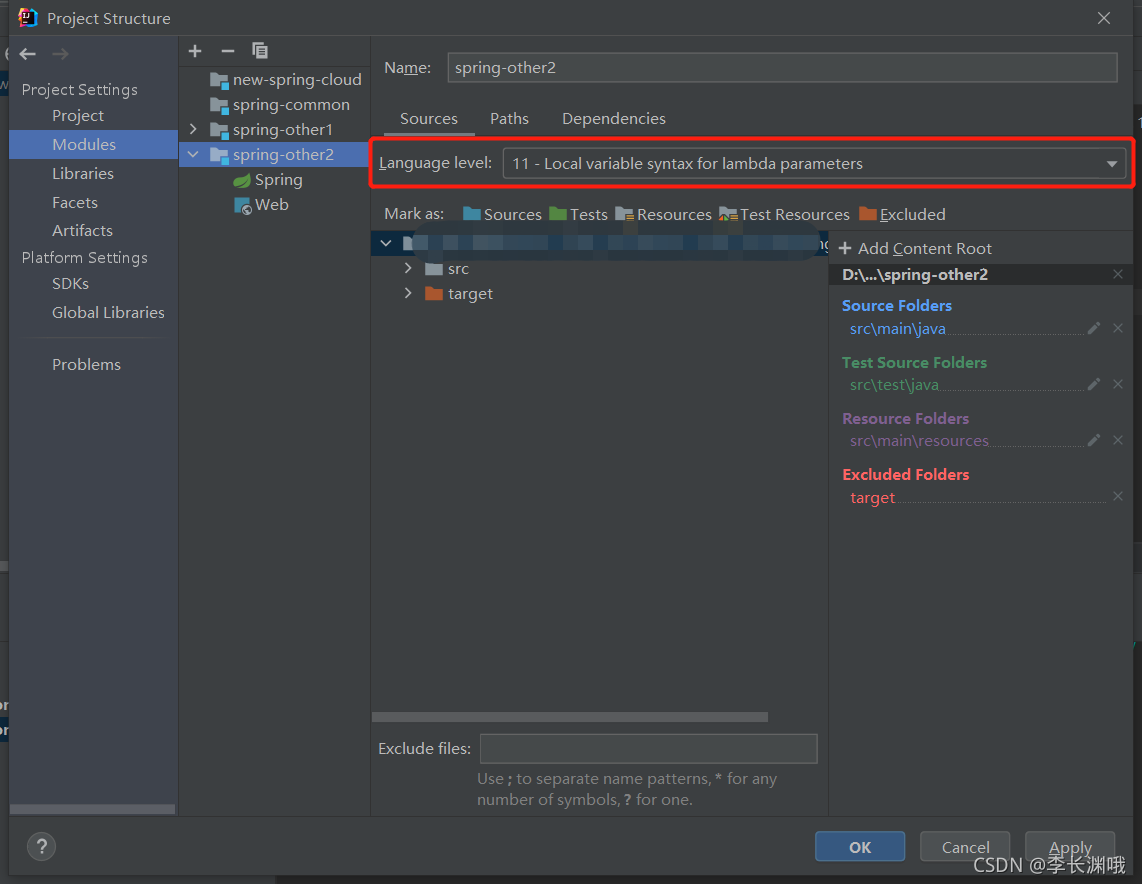Edit src\main\java properties pencil
1142x884 pixels.
click(x=1093, y=328)
